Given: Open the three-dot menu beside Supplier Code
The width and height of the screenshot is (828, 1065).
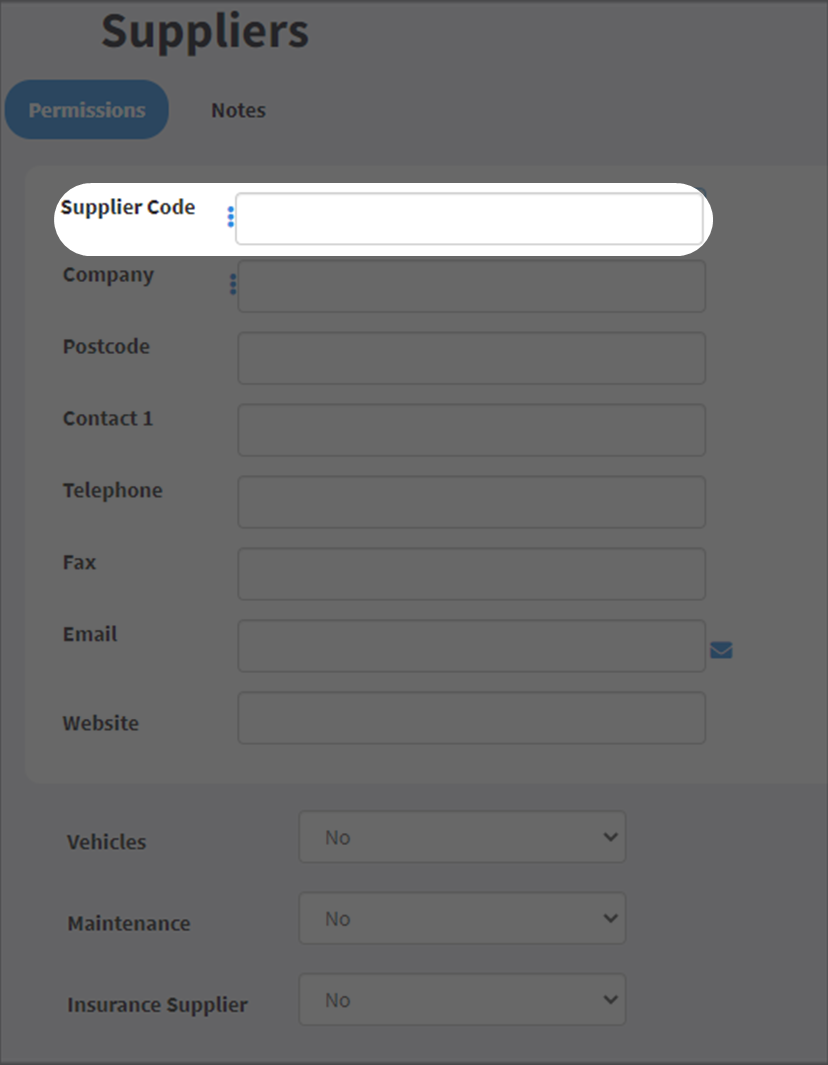Looking at the screenshot, I should point(231,217).
